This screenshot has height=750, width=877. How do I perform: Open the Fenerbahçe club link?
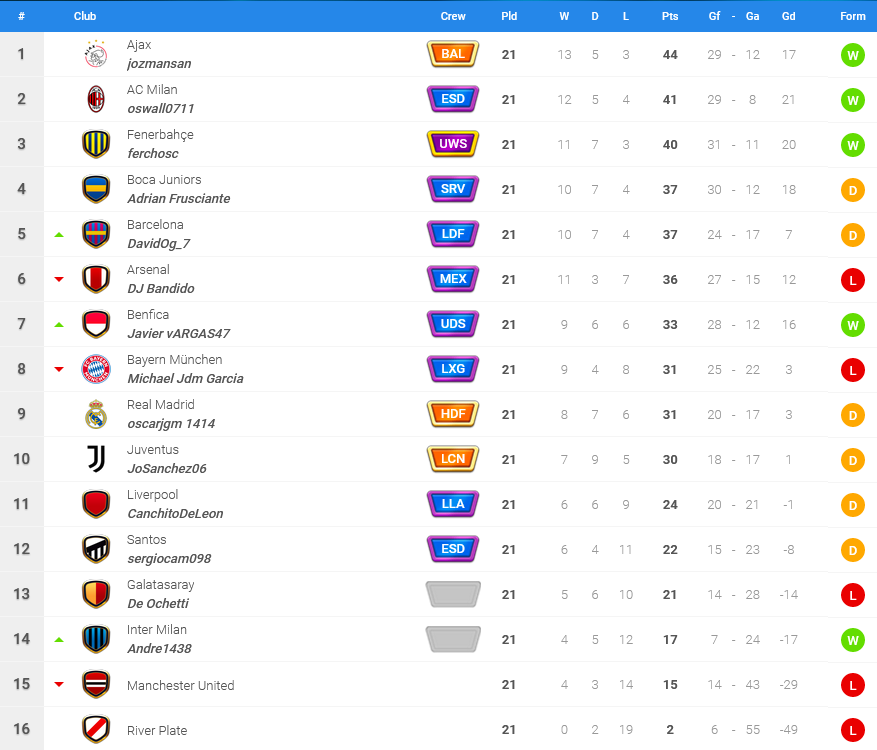click(160, 135)
